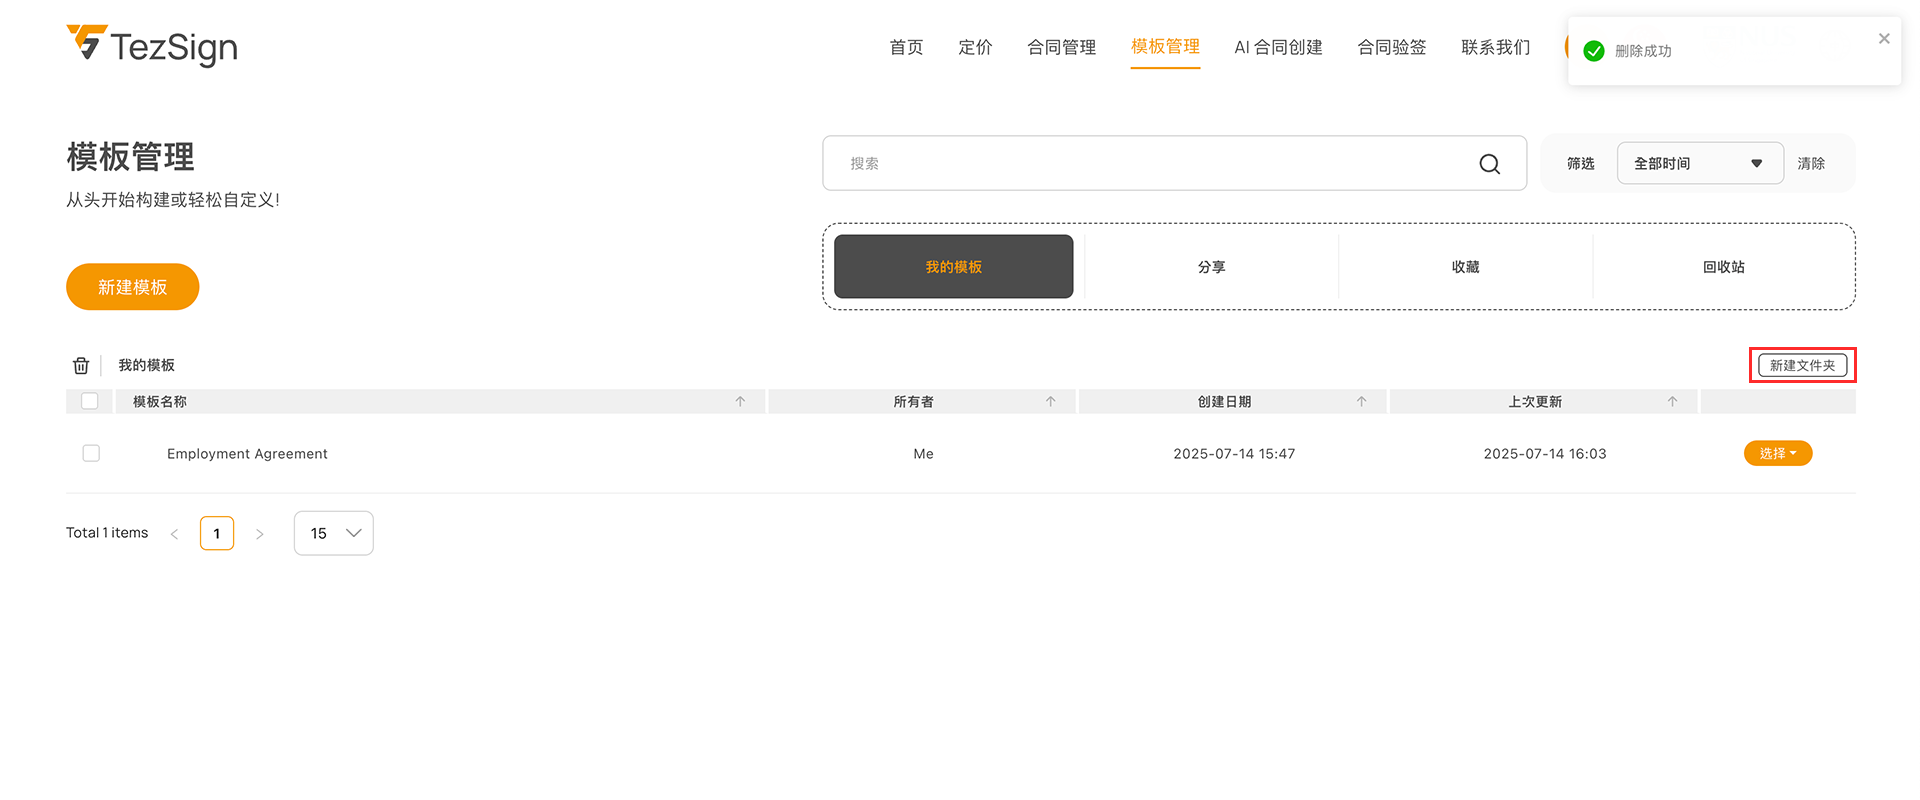Switch to the 回收站 tab
This screenshot has height=800, width=1920.
pos(1723,267)
